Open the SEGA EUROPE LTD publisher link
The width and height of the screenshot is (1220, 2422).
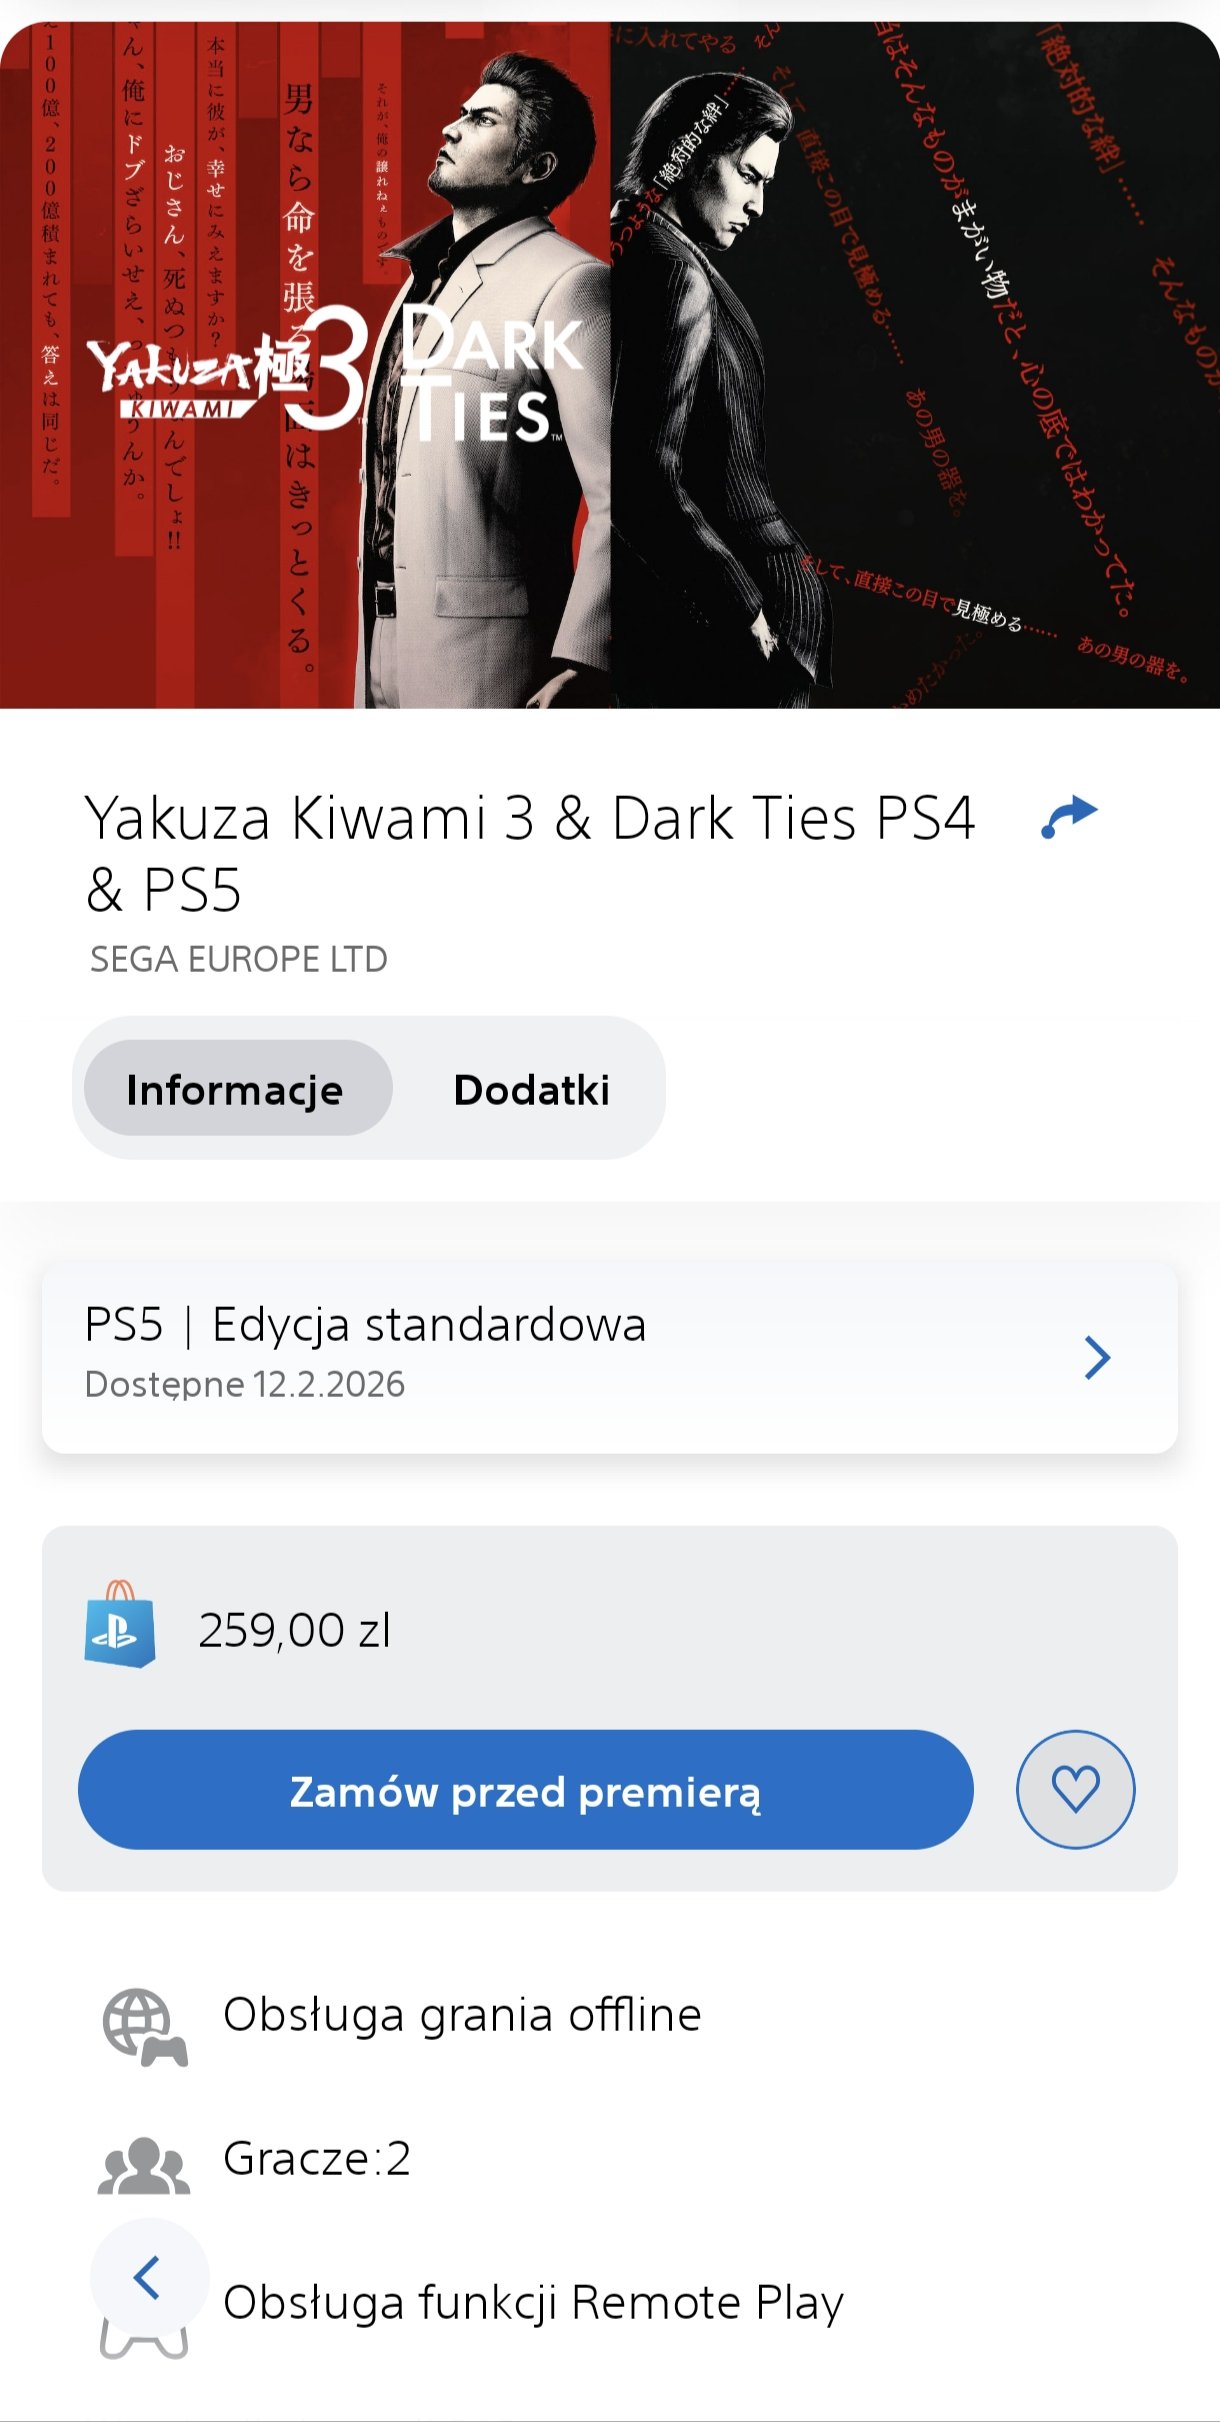point(239,959)
